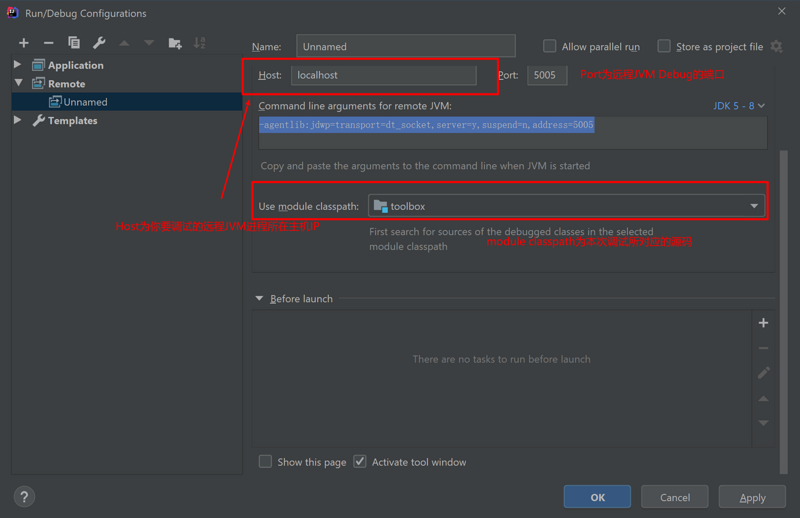Enable the Allow parallel run checkbox

point(549,46)
